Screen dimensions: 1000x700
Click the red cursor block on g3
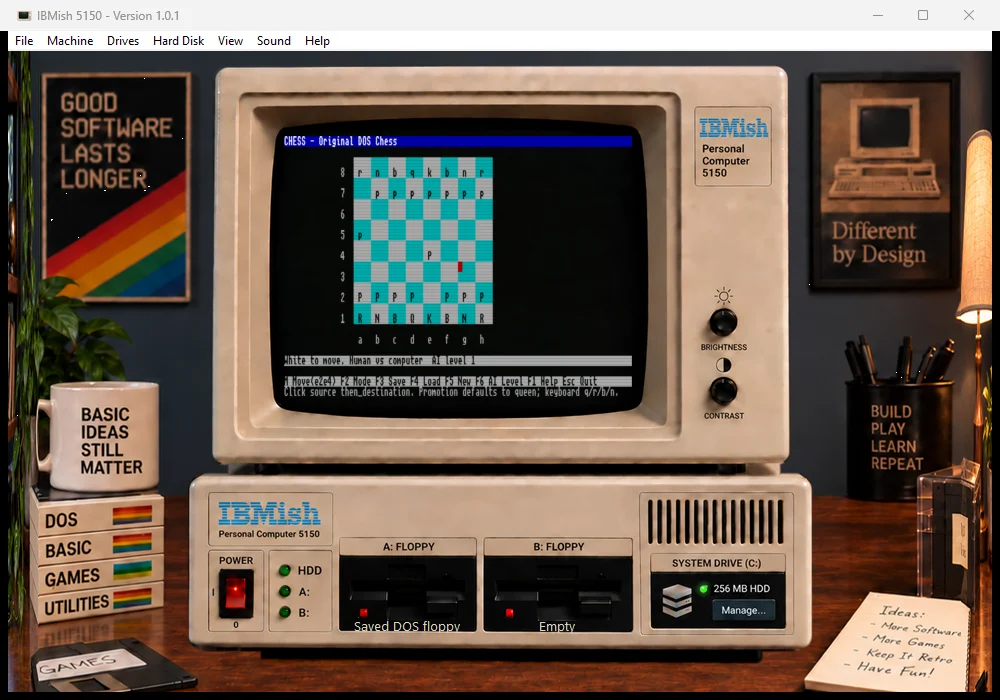[460, 267]
